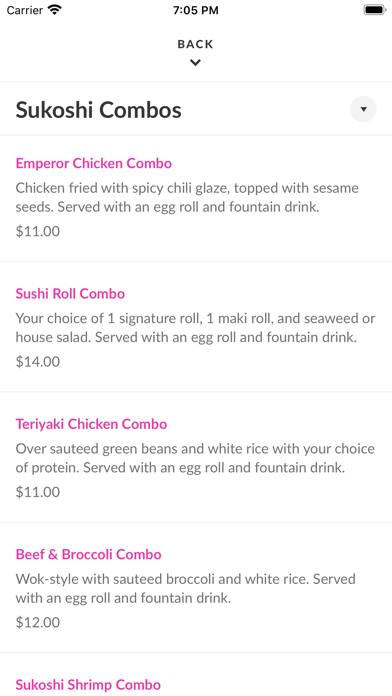Click the $11.00 price under Teriyaki Chicken
The image size is (392, 696).
[38, 492]
